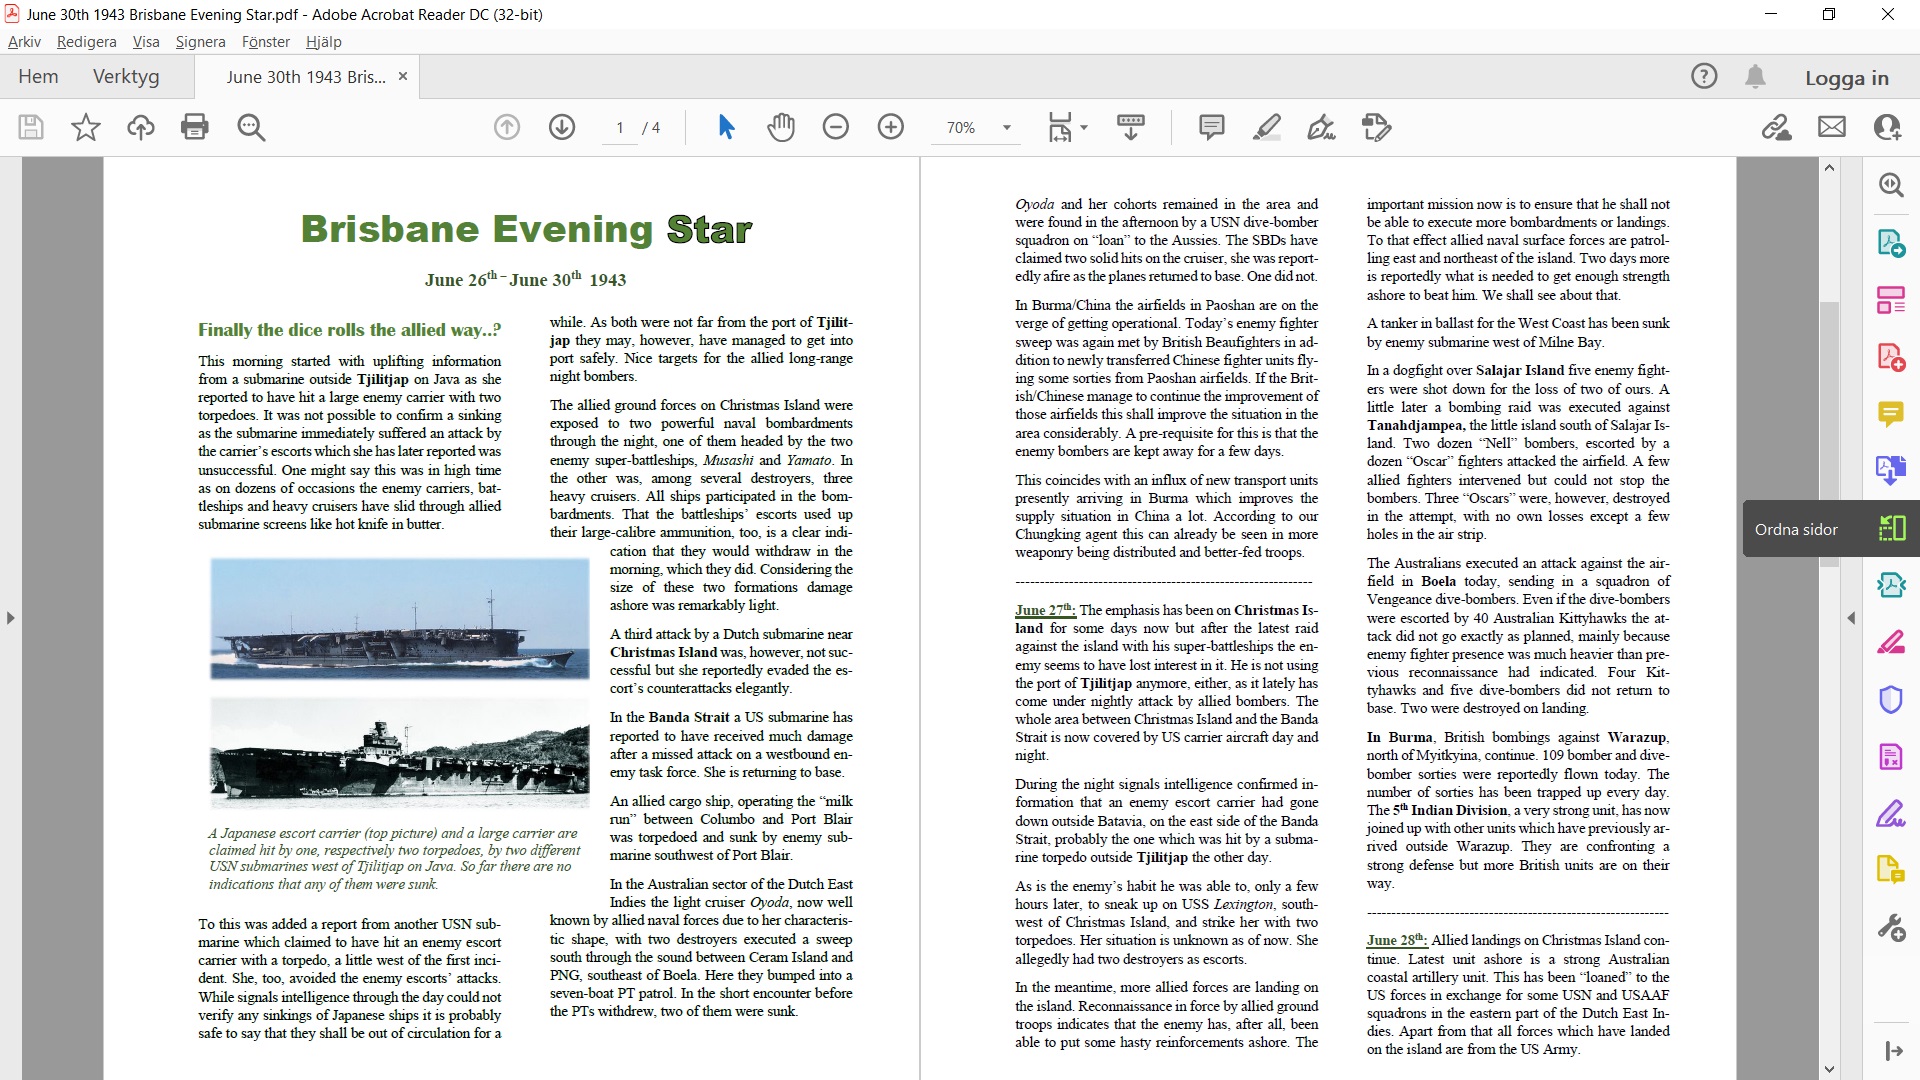Open the Redigera menu
The image size is (1920, 1080).
click(x=87, y=42)
